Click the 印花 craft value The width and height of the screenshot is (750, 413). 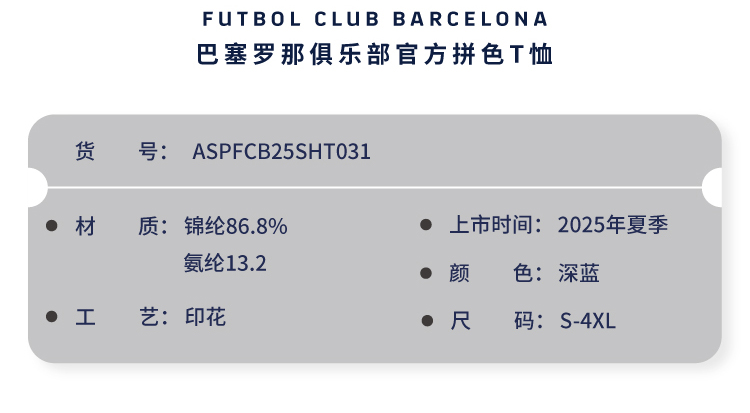point(205,318)
